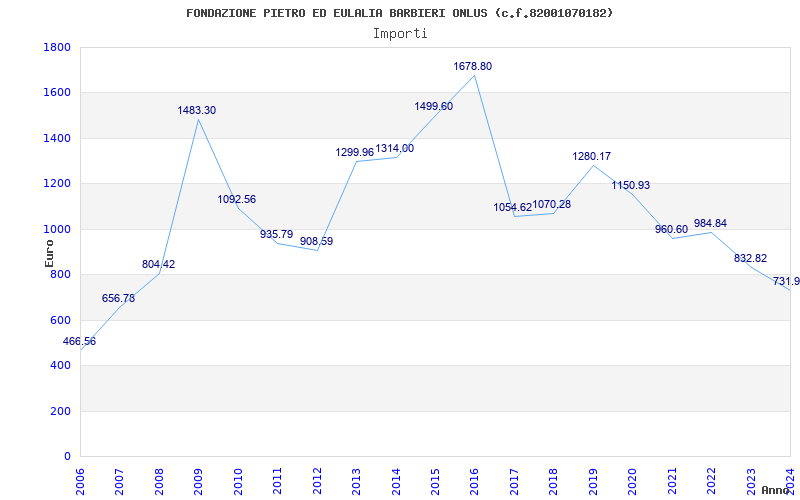Select the 1314.00 data label

pyautogui.click(x=395, y=148)
